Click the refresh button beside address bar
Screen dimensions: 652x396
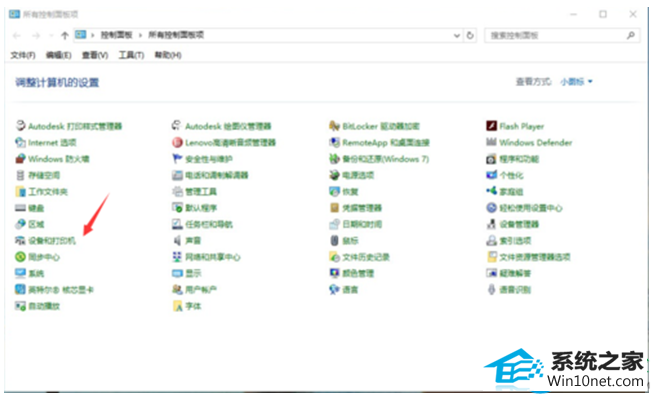point(470,35)
